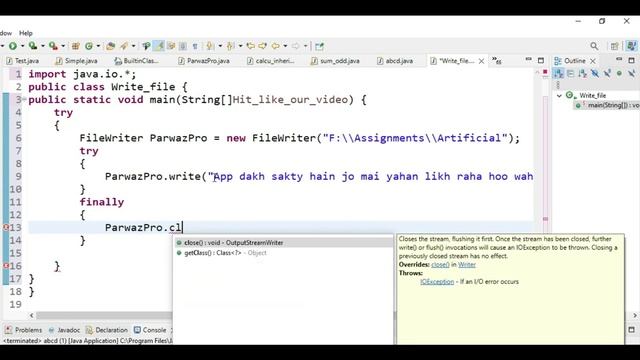
Task: Click the horizontal scrollbar left arrow
Action: [x=32, y=316]
